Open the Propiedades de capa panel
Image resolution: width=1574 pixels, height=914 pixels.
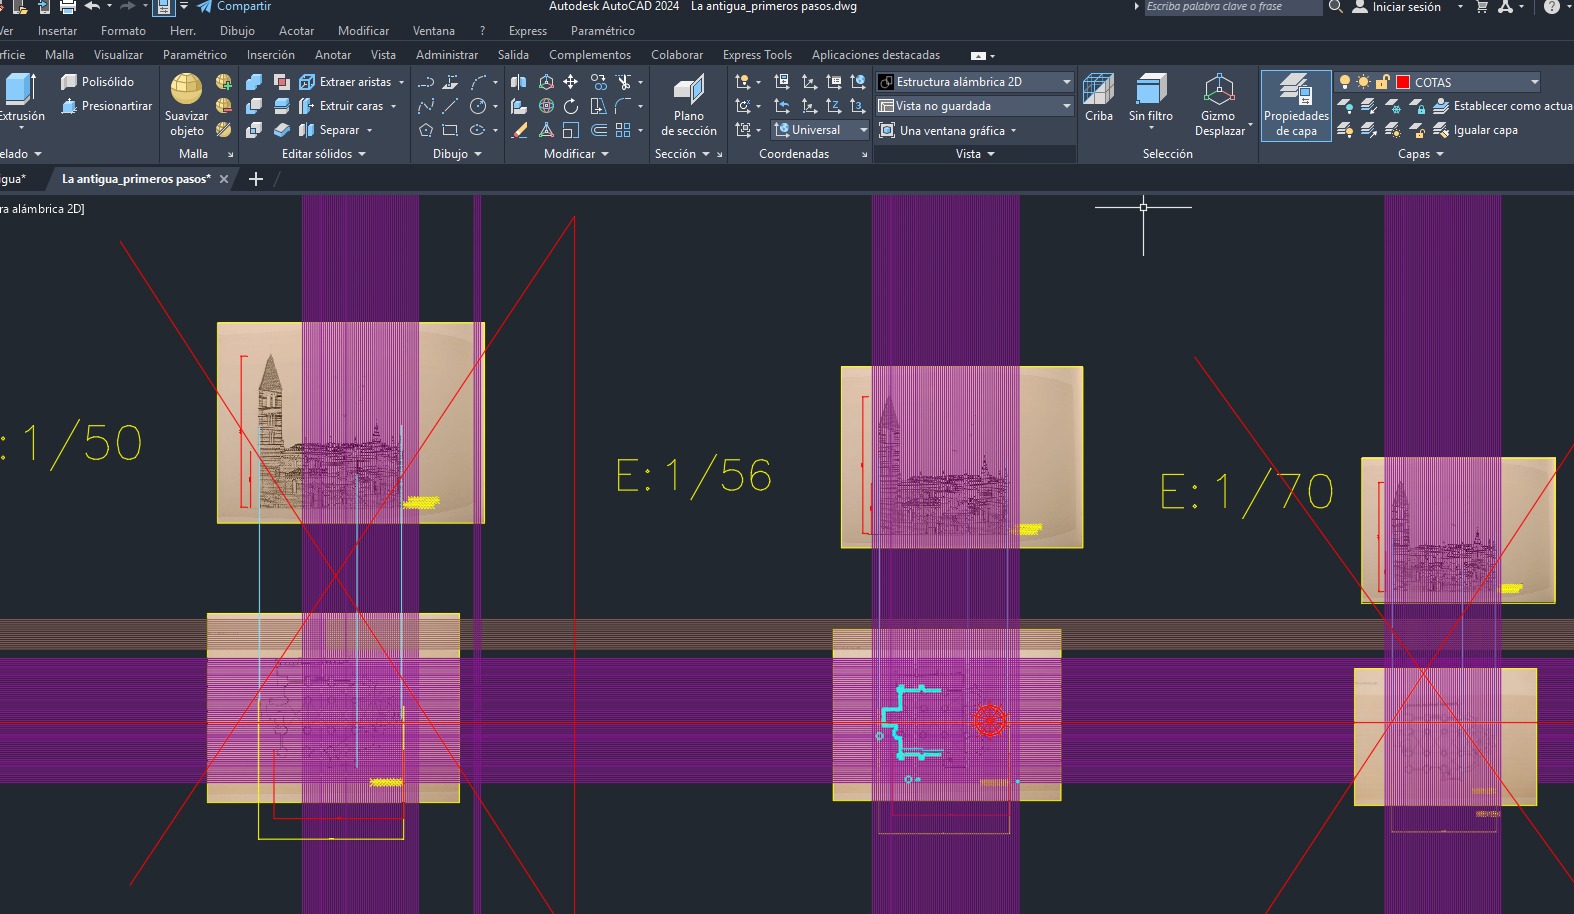pyautogui.click(x=1296, y=105)
